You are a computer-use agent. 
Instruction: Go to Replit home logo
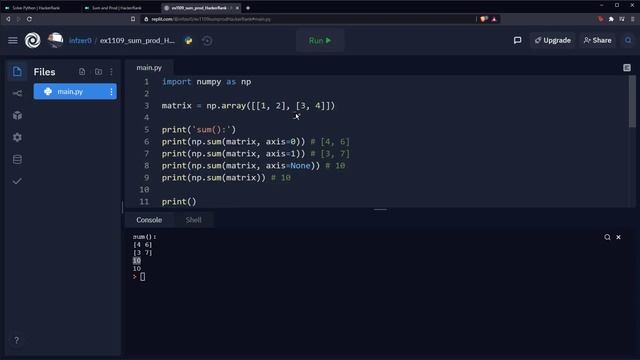pos(33,40)
